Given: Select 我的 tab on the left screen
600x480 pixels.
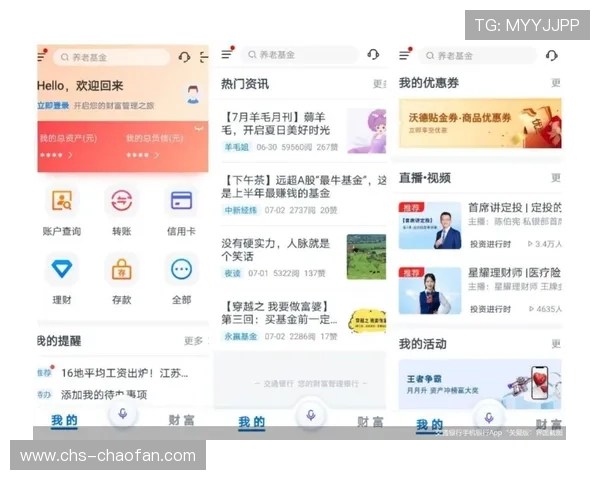Looking at the screenshot, I should (64, 421).
